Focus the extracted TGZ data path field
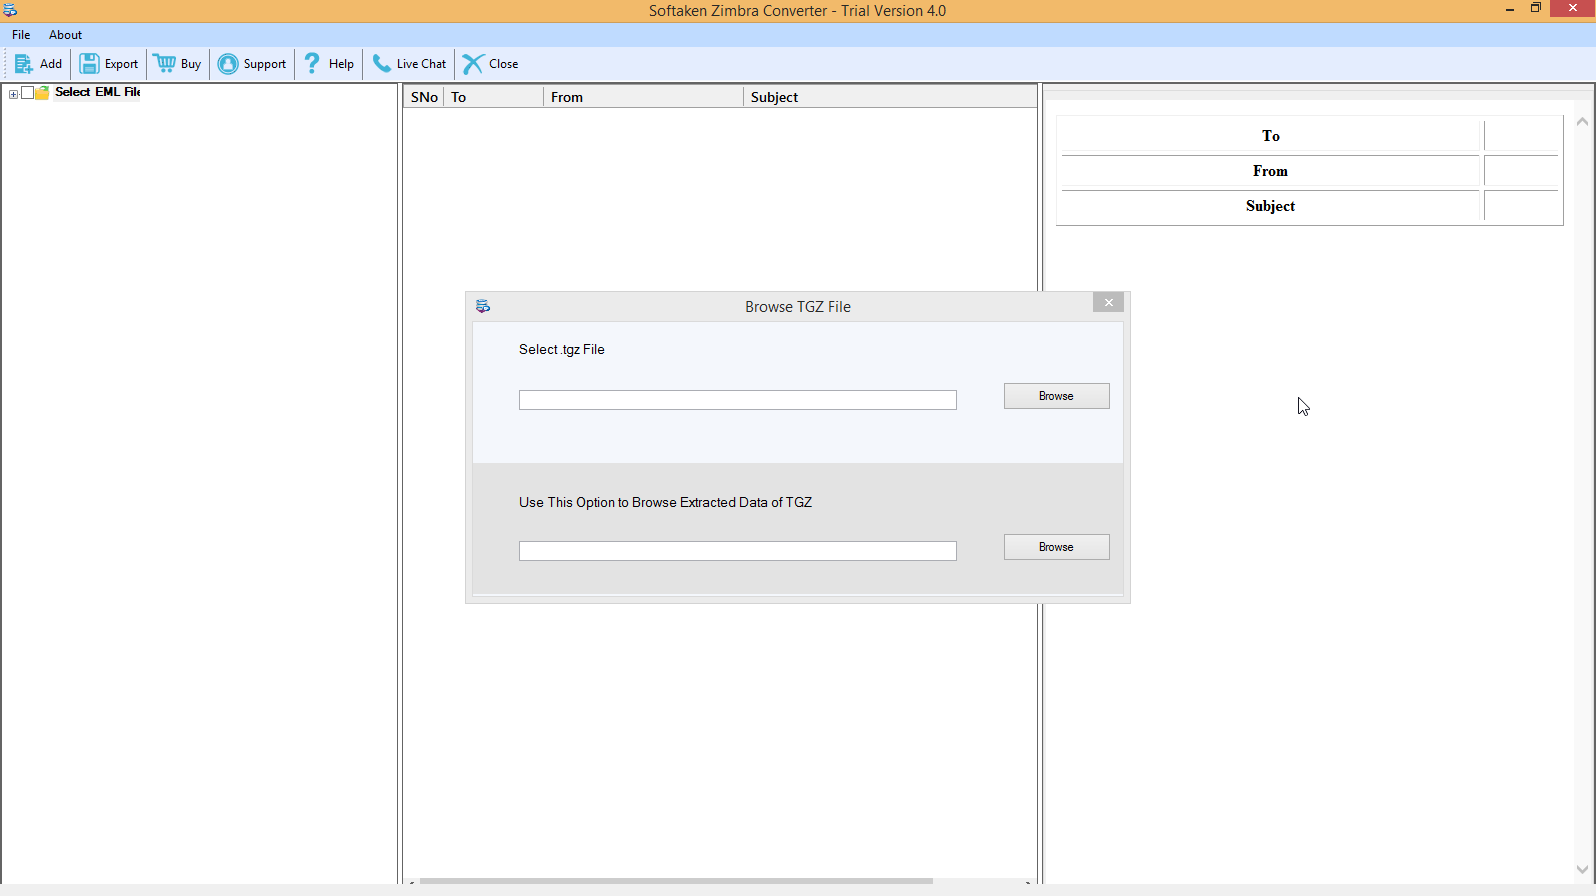The image size is (1596, 896). [737, 551]
